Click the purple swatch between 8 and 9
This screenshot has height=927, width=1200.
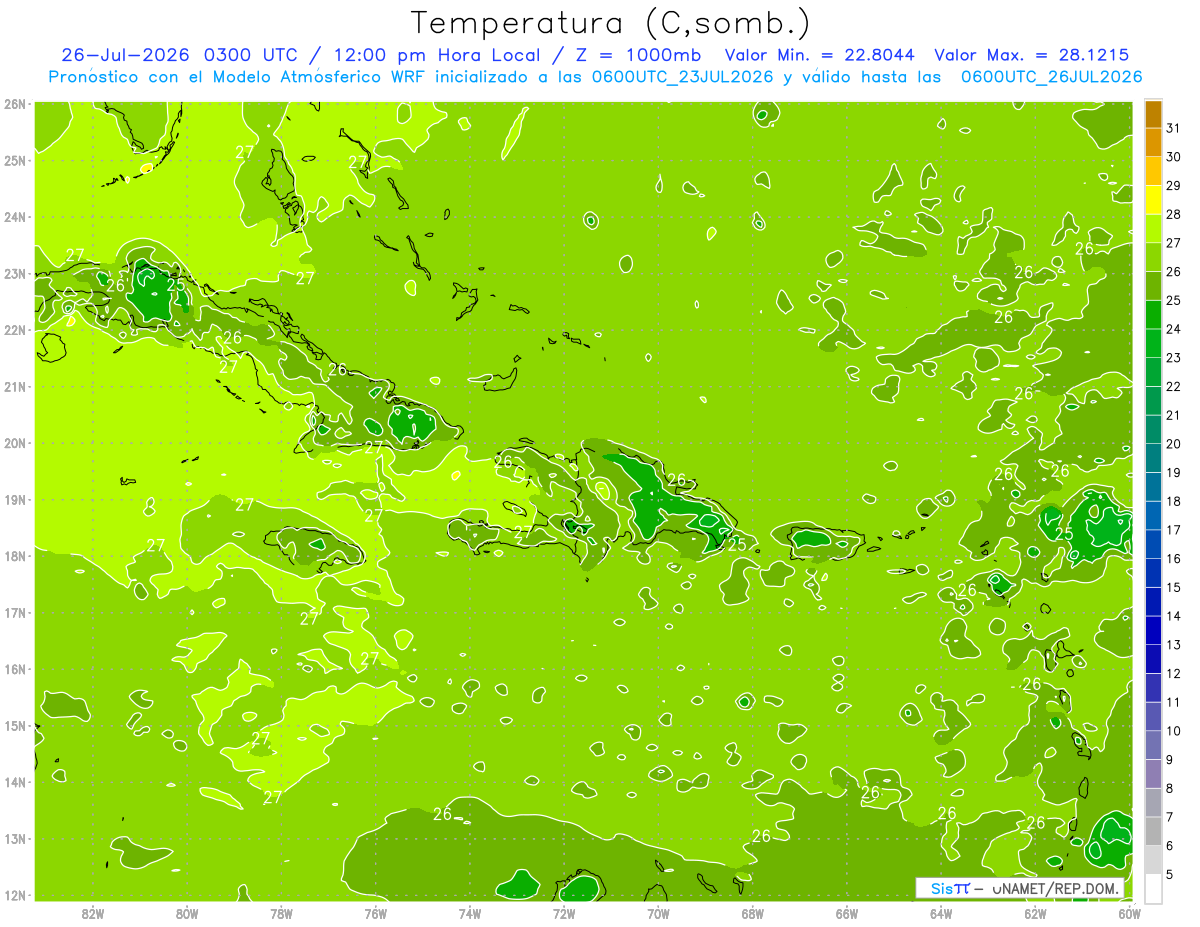click(x=1153, y=774)
